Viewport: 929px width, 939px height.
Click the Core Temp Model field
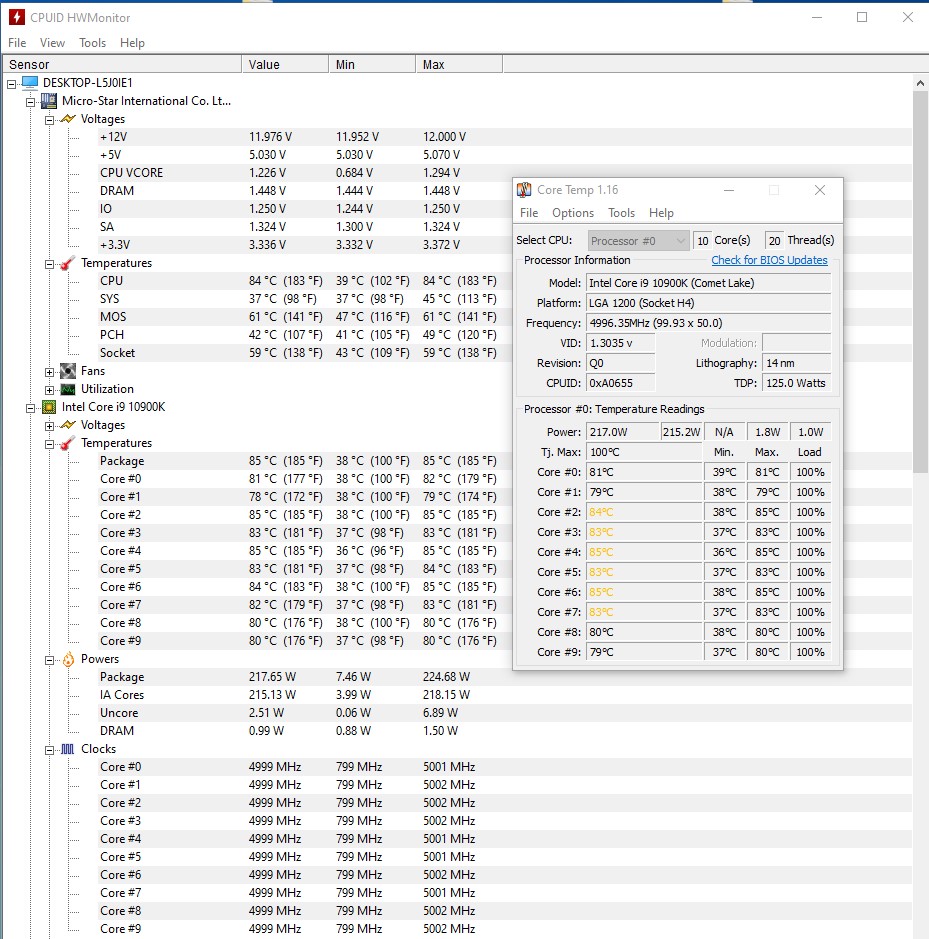point(709,283)
